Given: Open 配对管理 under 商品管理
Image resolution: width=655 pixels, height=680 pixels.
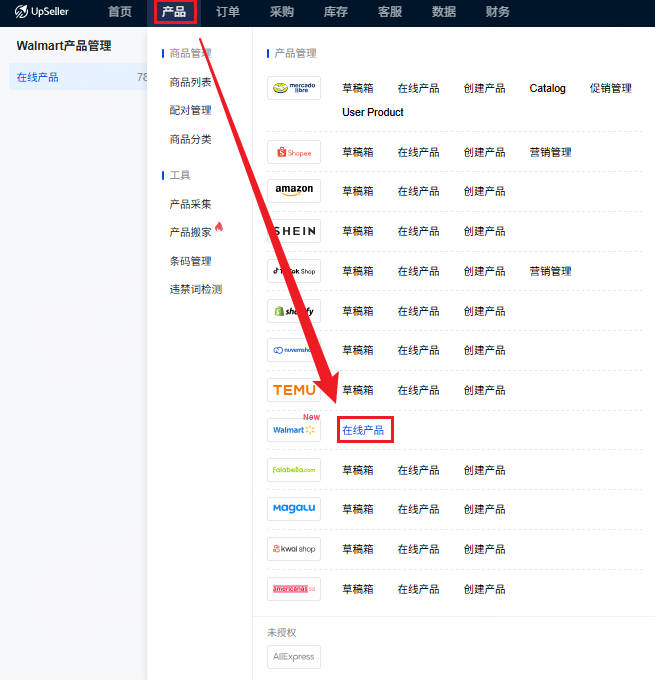Looking at the screenshot, I should (190, 110).
